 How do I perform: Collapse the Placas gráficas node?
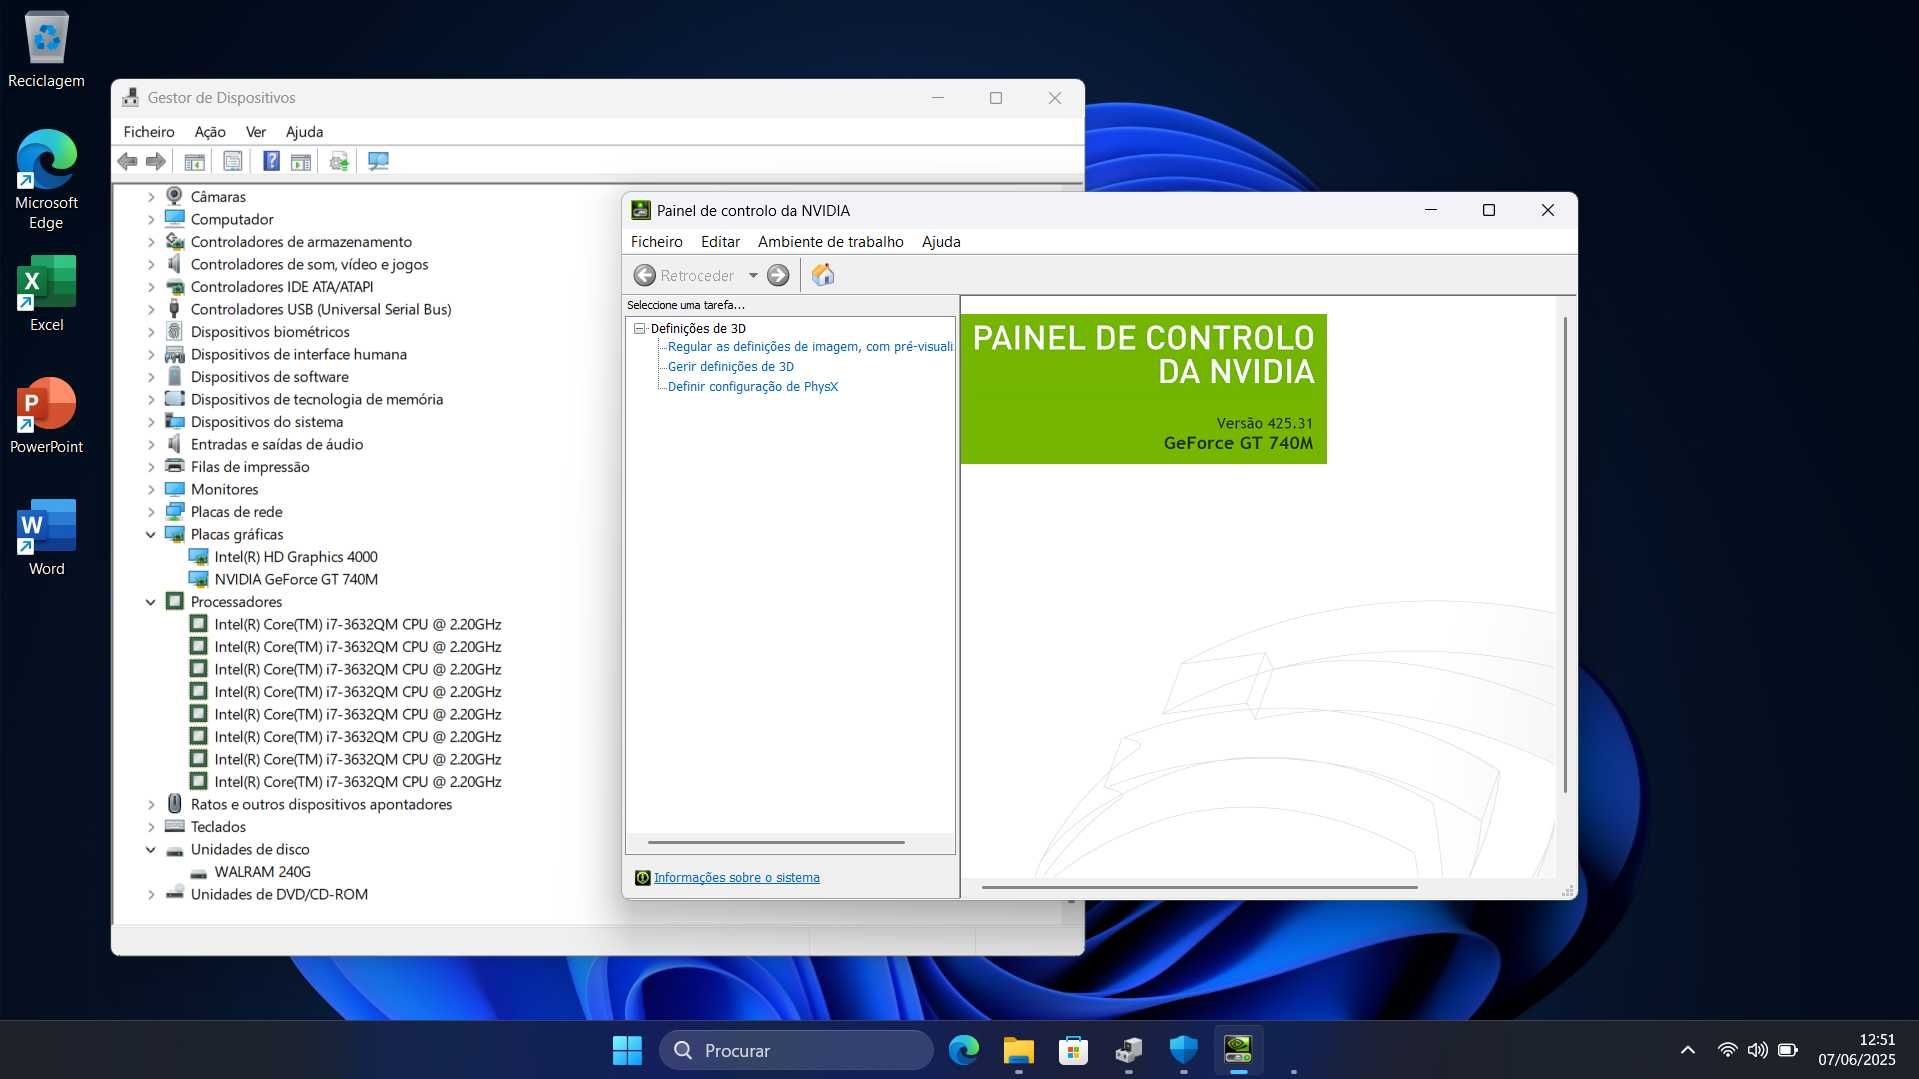point(151,534)
